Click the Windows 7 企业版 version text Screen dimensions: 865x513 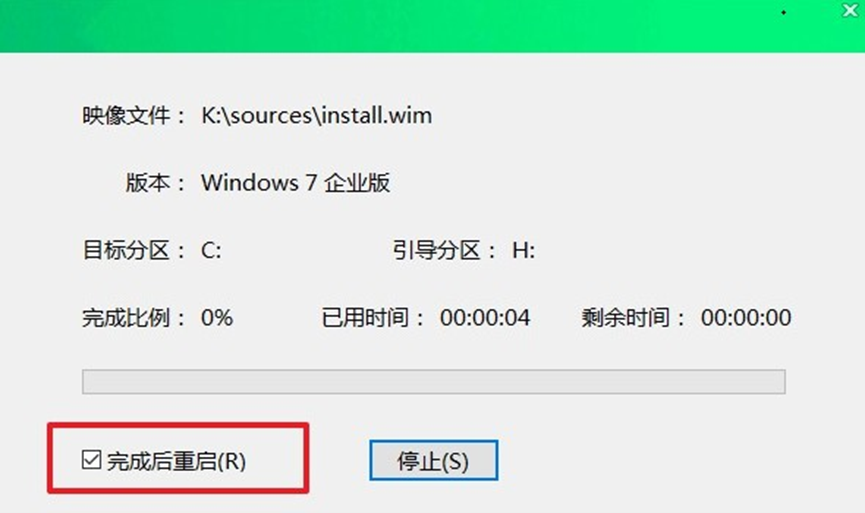[296, 183]
